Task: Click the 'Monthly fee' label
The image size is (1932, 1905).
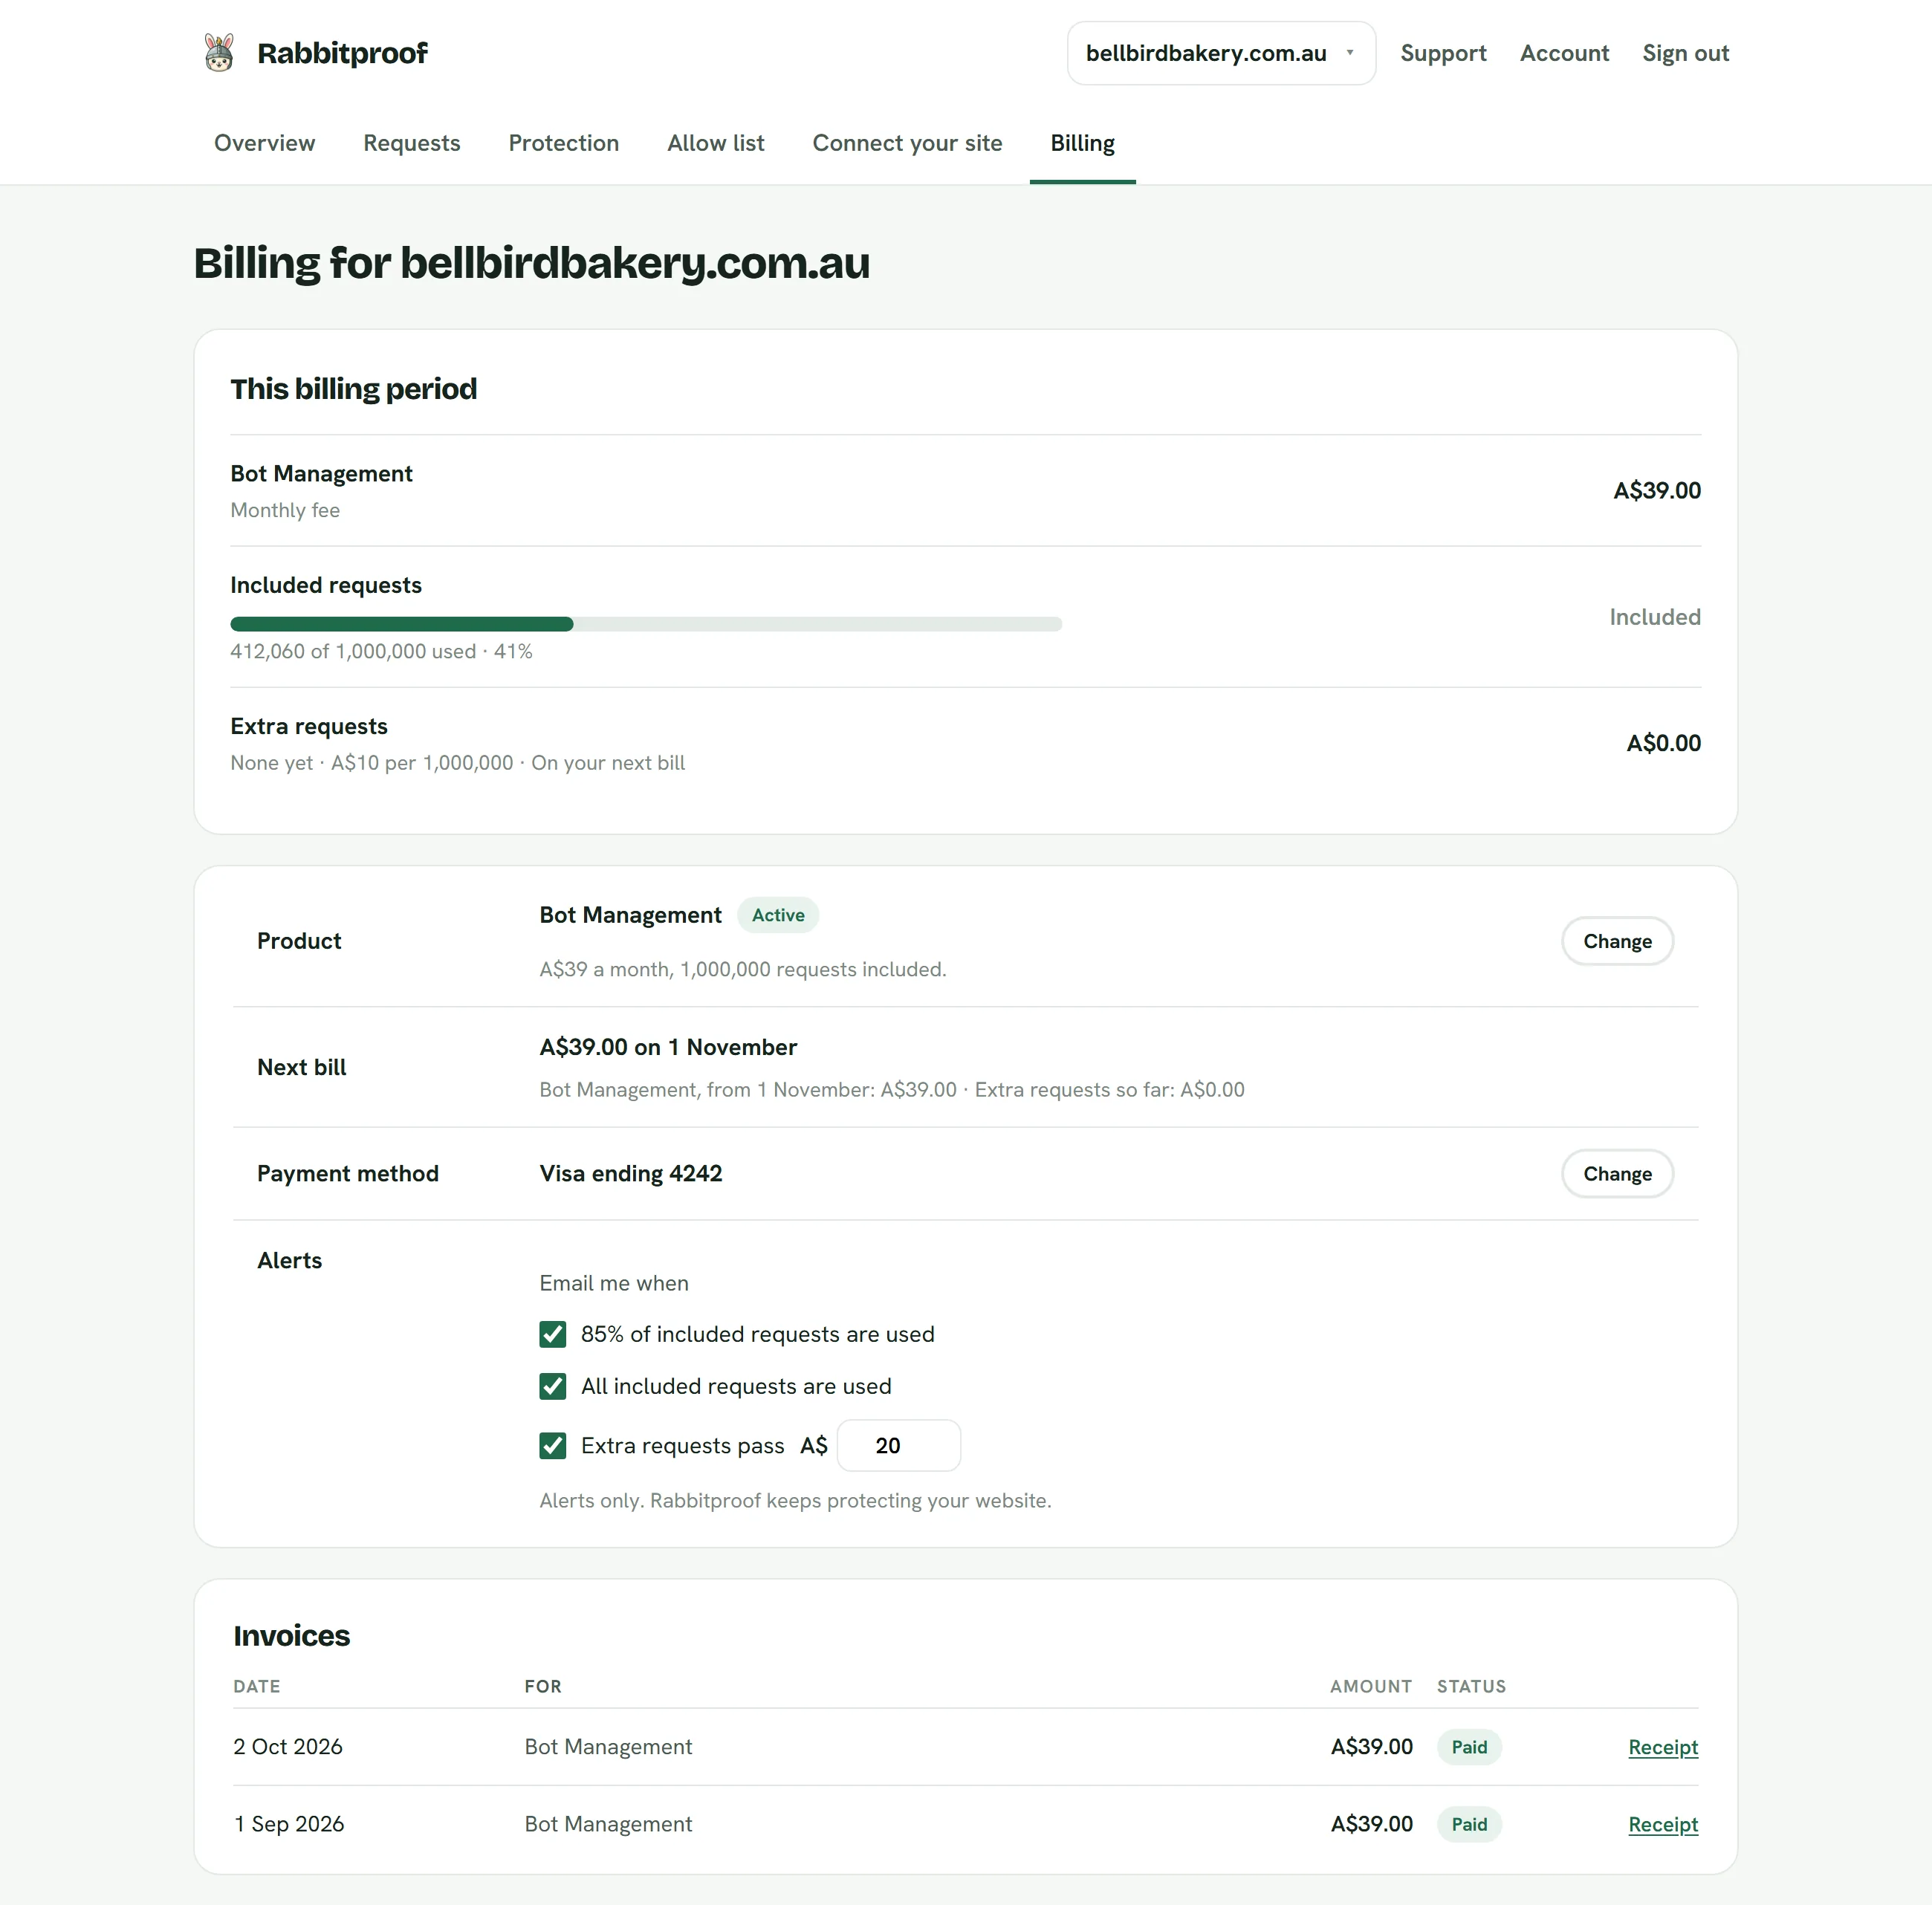Action: 285,510
